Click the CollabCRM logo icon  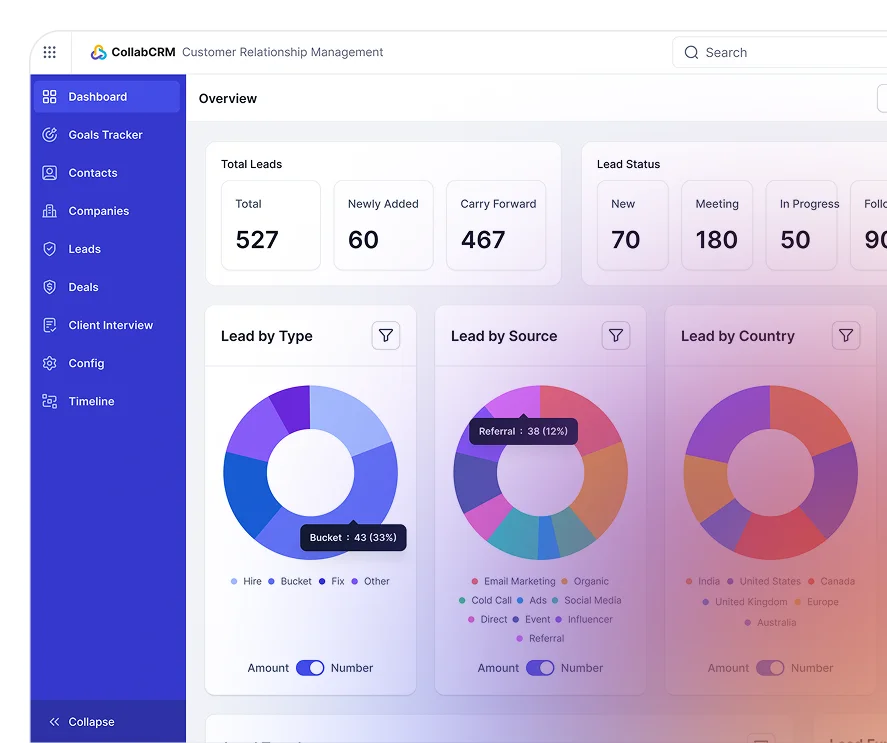pos(98,53)
